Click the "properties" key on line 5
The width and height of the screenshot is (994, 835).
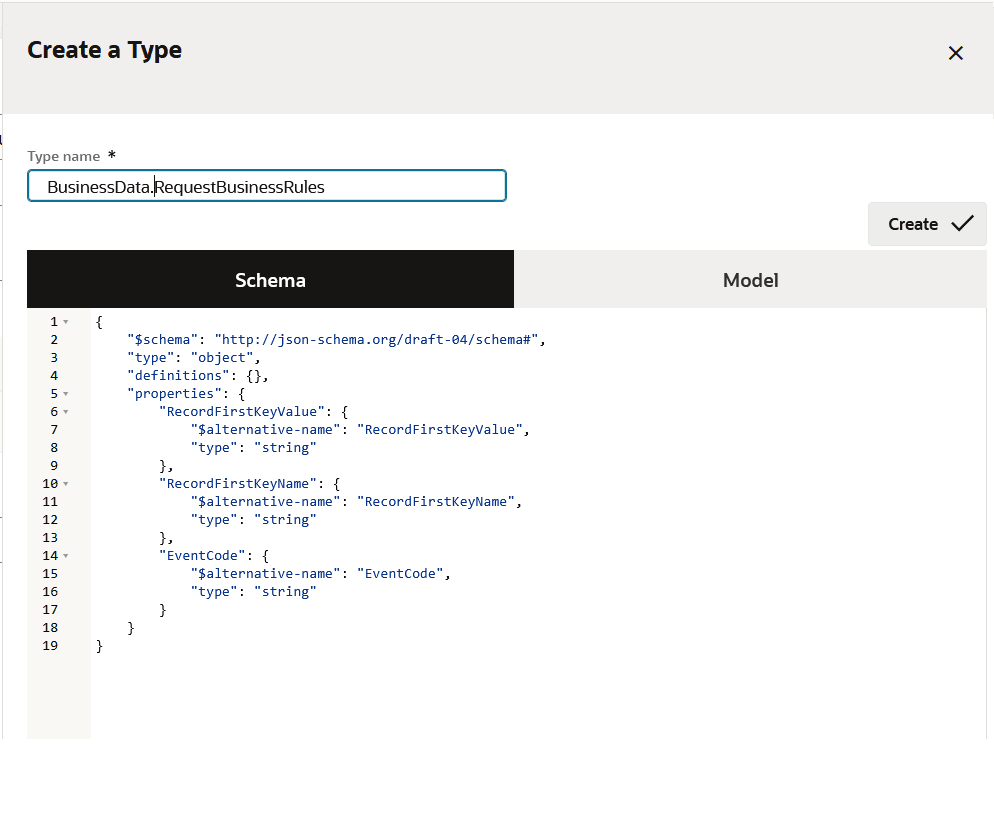(174, 394)
